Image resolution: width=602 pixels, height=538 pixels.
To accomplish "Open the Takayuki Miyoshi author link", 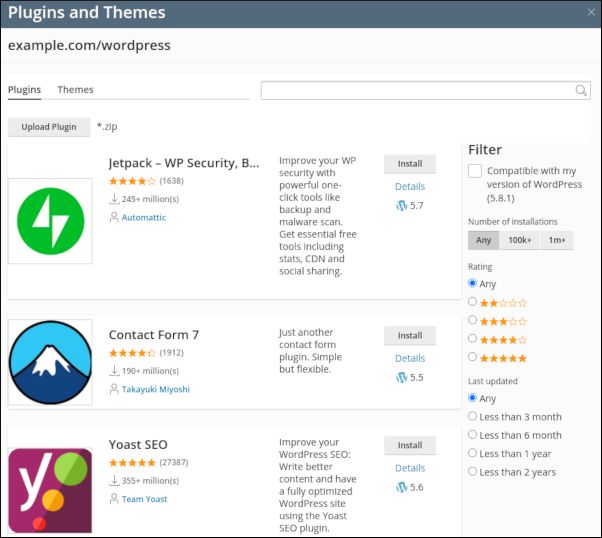I will (x=156, y=390).
